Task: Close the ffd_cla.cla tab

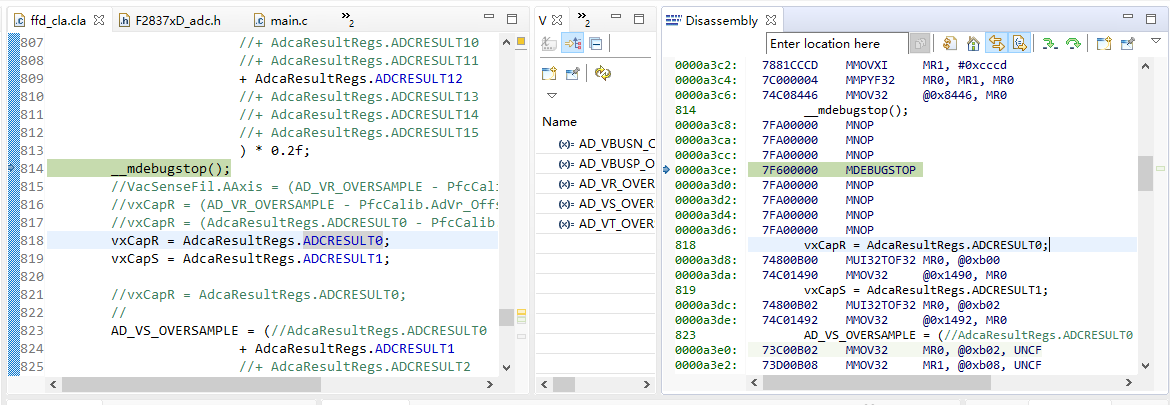Action: (x=99, y=20)
